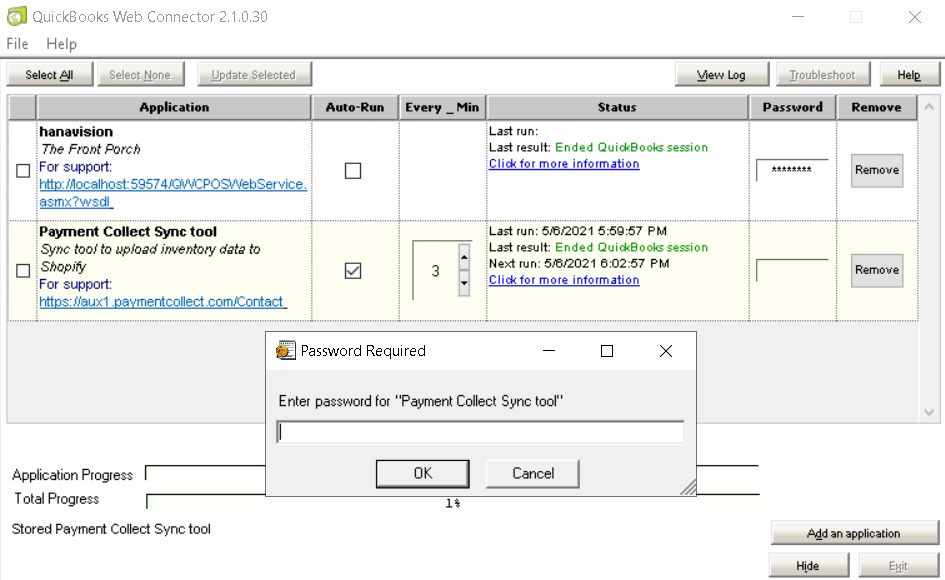Screen dimensions: 945x580
Task: Uncheck Auto-Run for Payment Collect Sync tool
Action: click(x=353, y=271)
